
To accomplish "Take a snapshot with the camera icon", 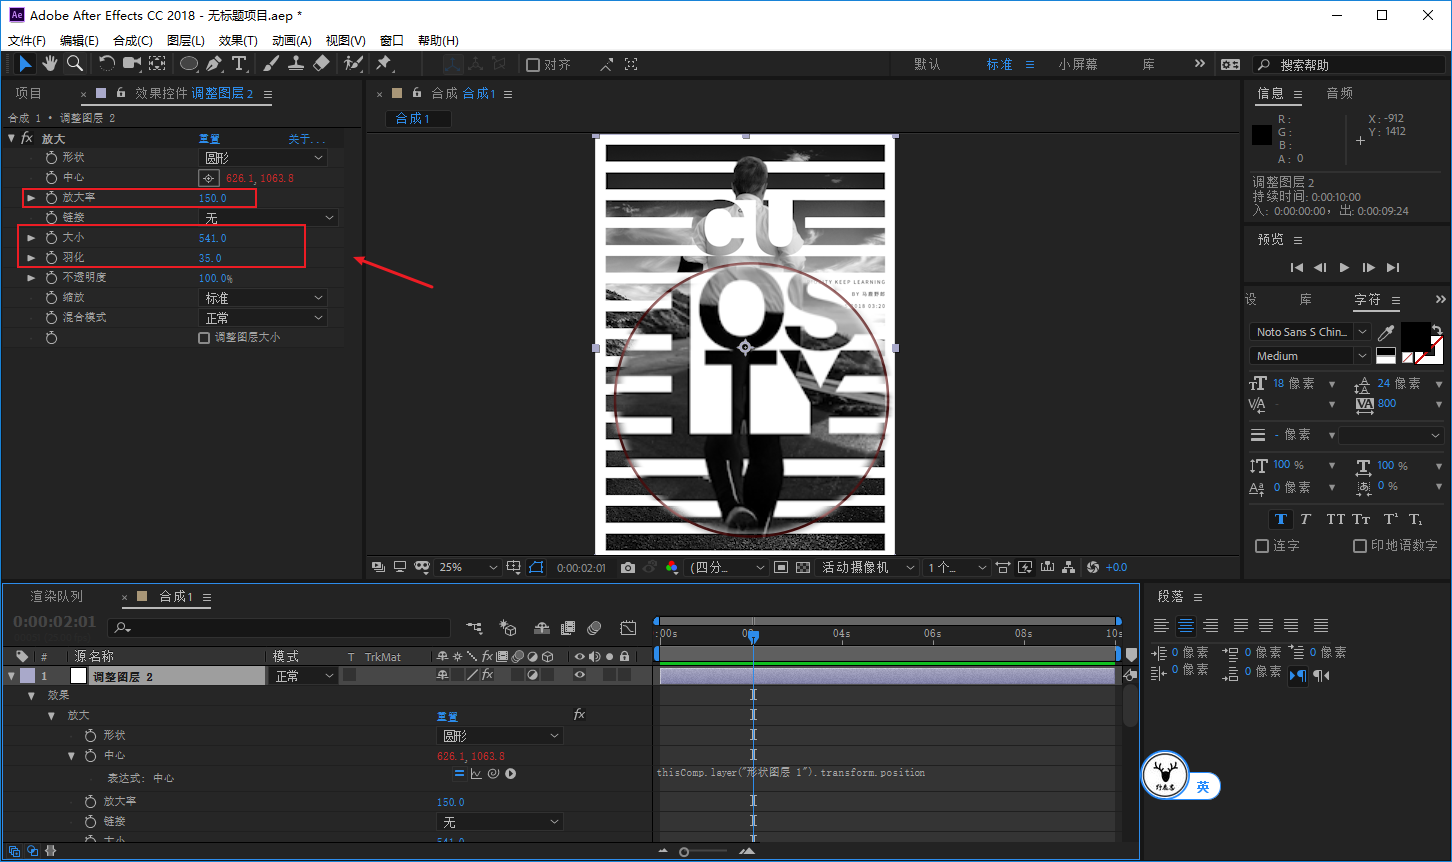I will 627,567.
